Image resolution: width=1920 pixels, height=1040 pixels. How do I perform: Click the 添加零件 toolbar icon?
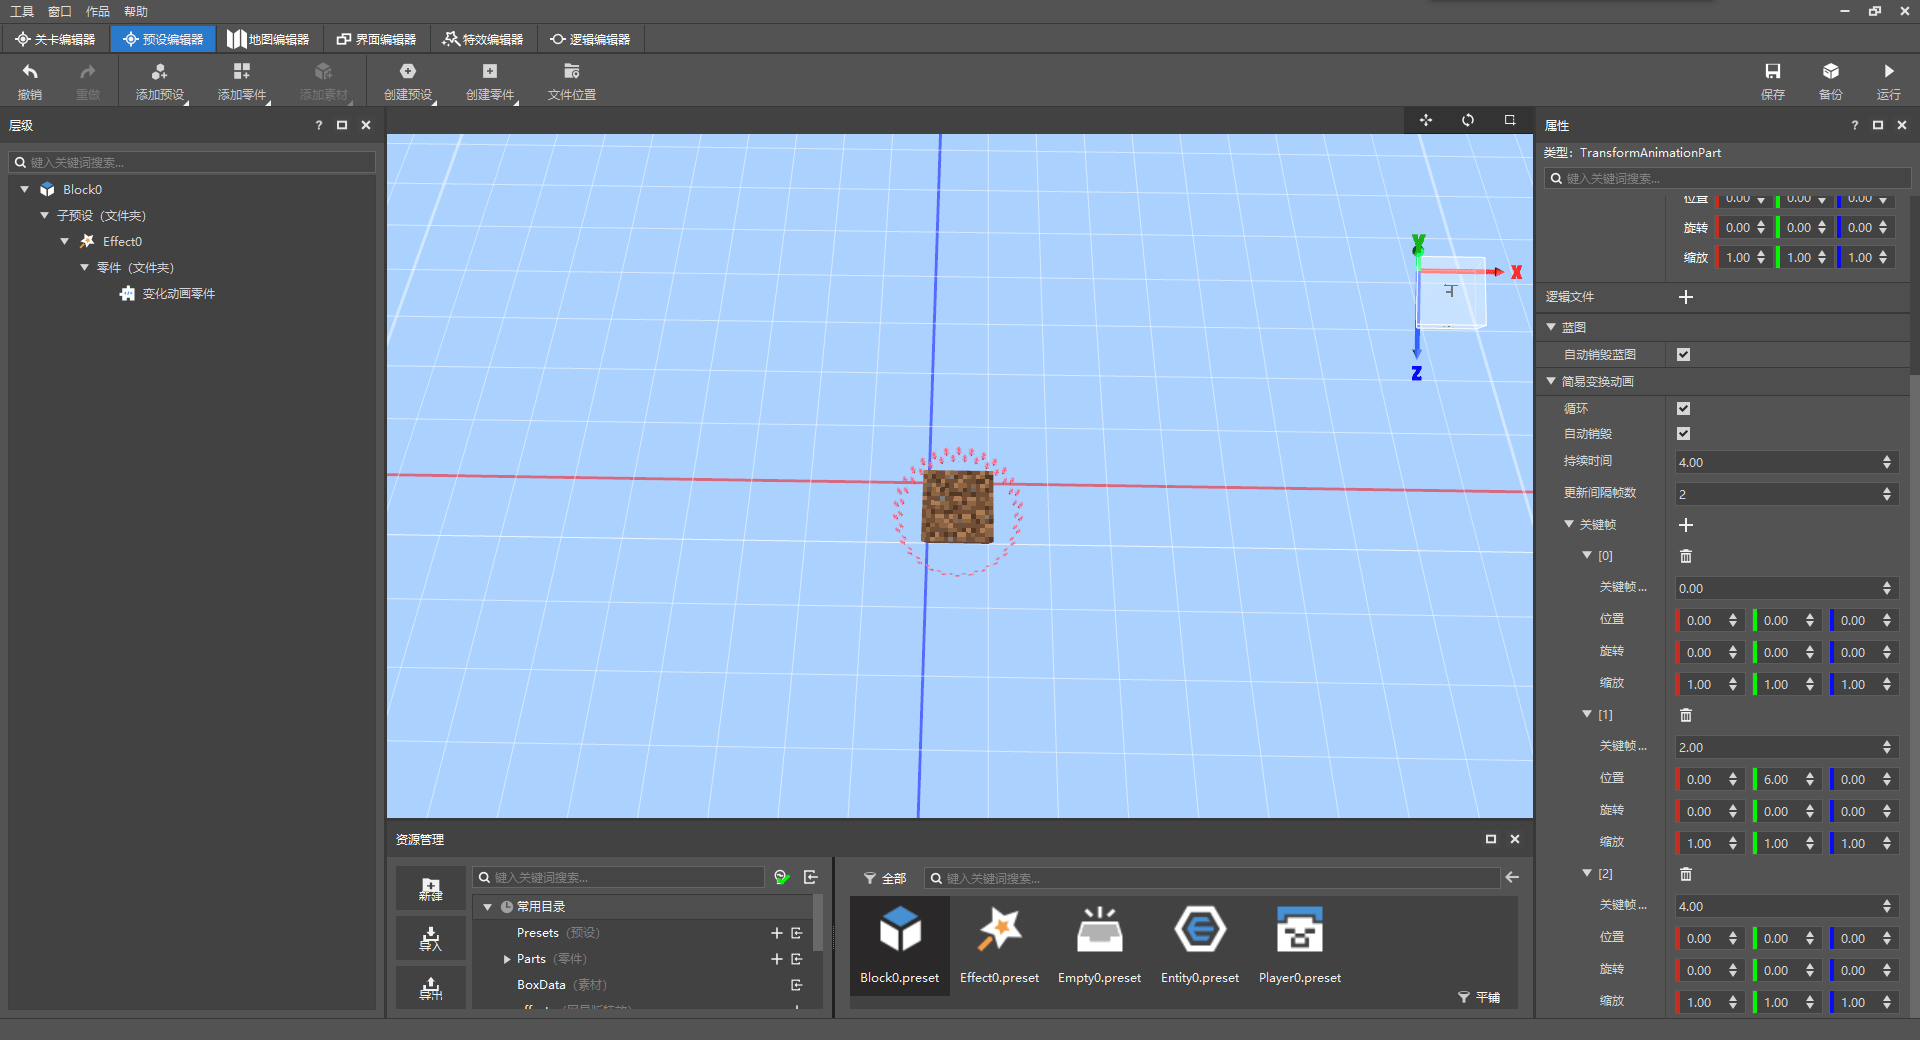tap(241, 72)
